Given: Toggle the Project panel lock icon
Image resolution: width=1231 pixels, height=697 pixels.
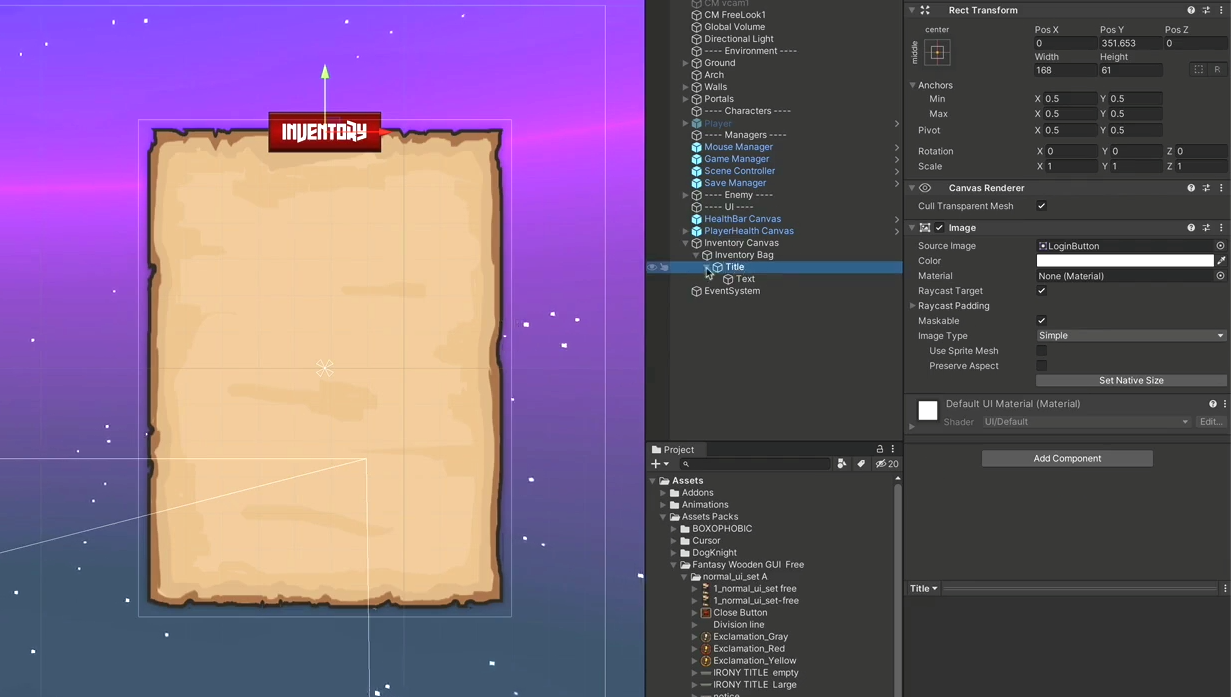Looking at the screenshot, I should coord(879,449).
